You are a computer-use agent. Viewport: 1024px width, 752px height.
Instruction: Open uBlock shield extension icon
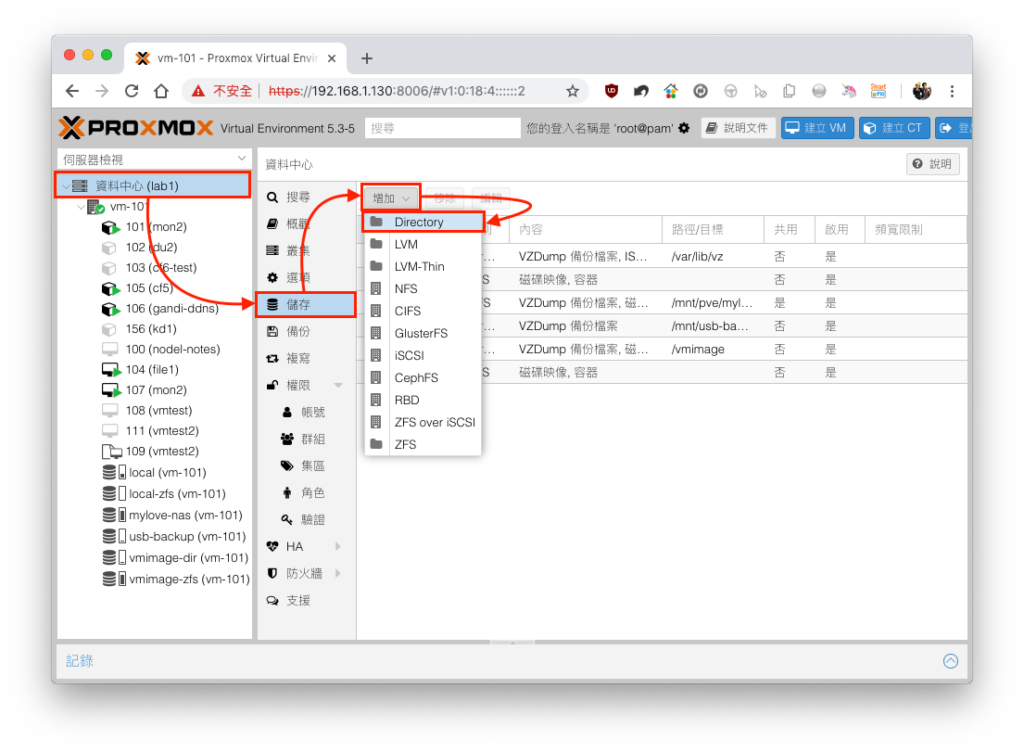click(x=611, y=91)
